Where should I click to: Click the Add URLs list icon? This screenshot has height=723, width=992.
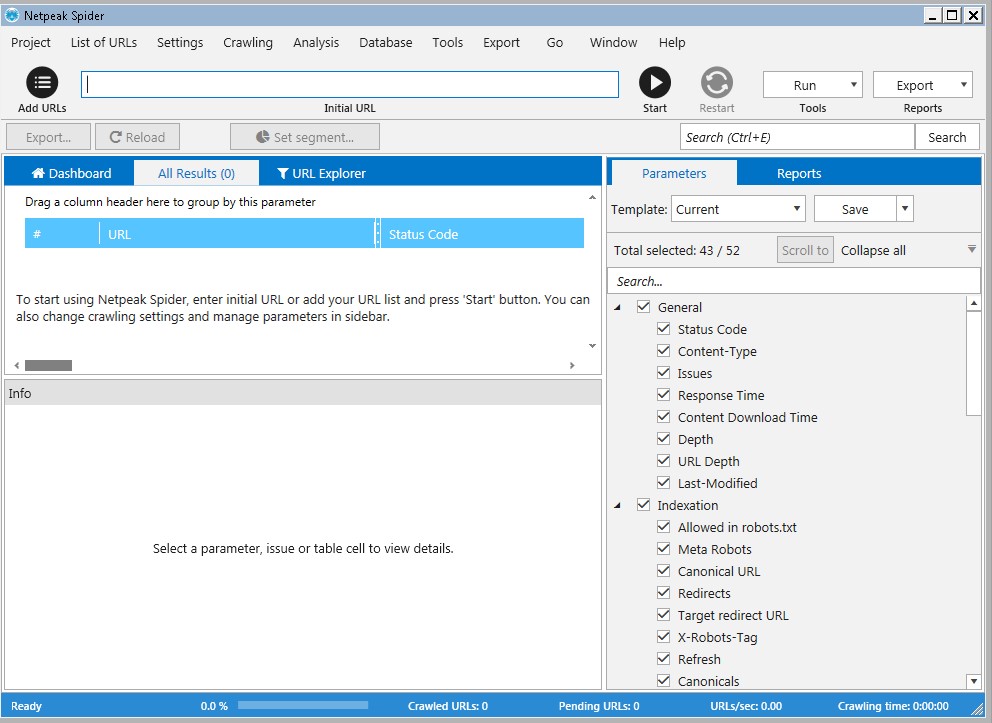pyautogui.click(x=42, y=83)
